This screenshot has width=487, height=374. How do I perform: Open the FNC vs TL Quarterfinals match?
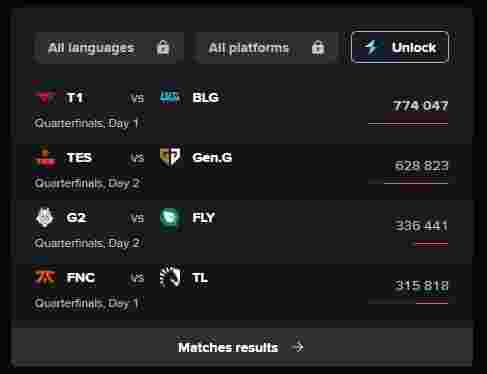pos(242,290)
